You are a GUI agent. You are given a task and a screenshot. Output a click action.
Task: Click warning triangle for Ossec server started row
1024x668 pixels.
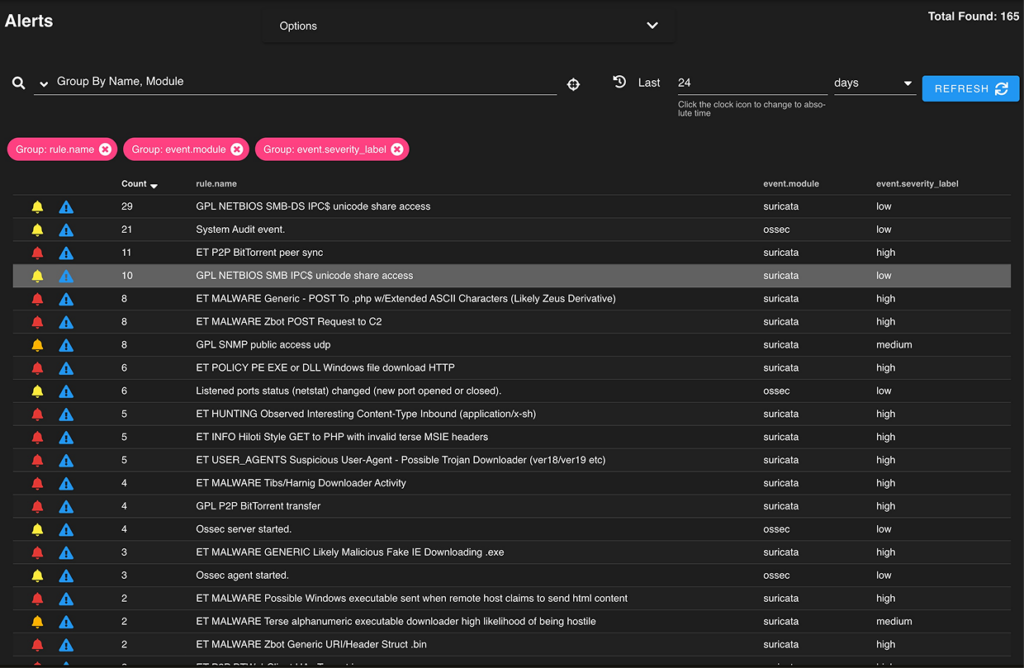click(66, 530)
